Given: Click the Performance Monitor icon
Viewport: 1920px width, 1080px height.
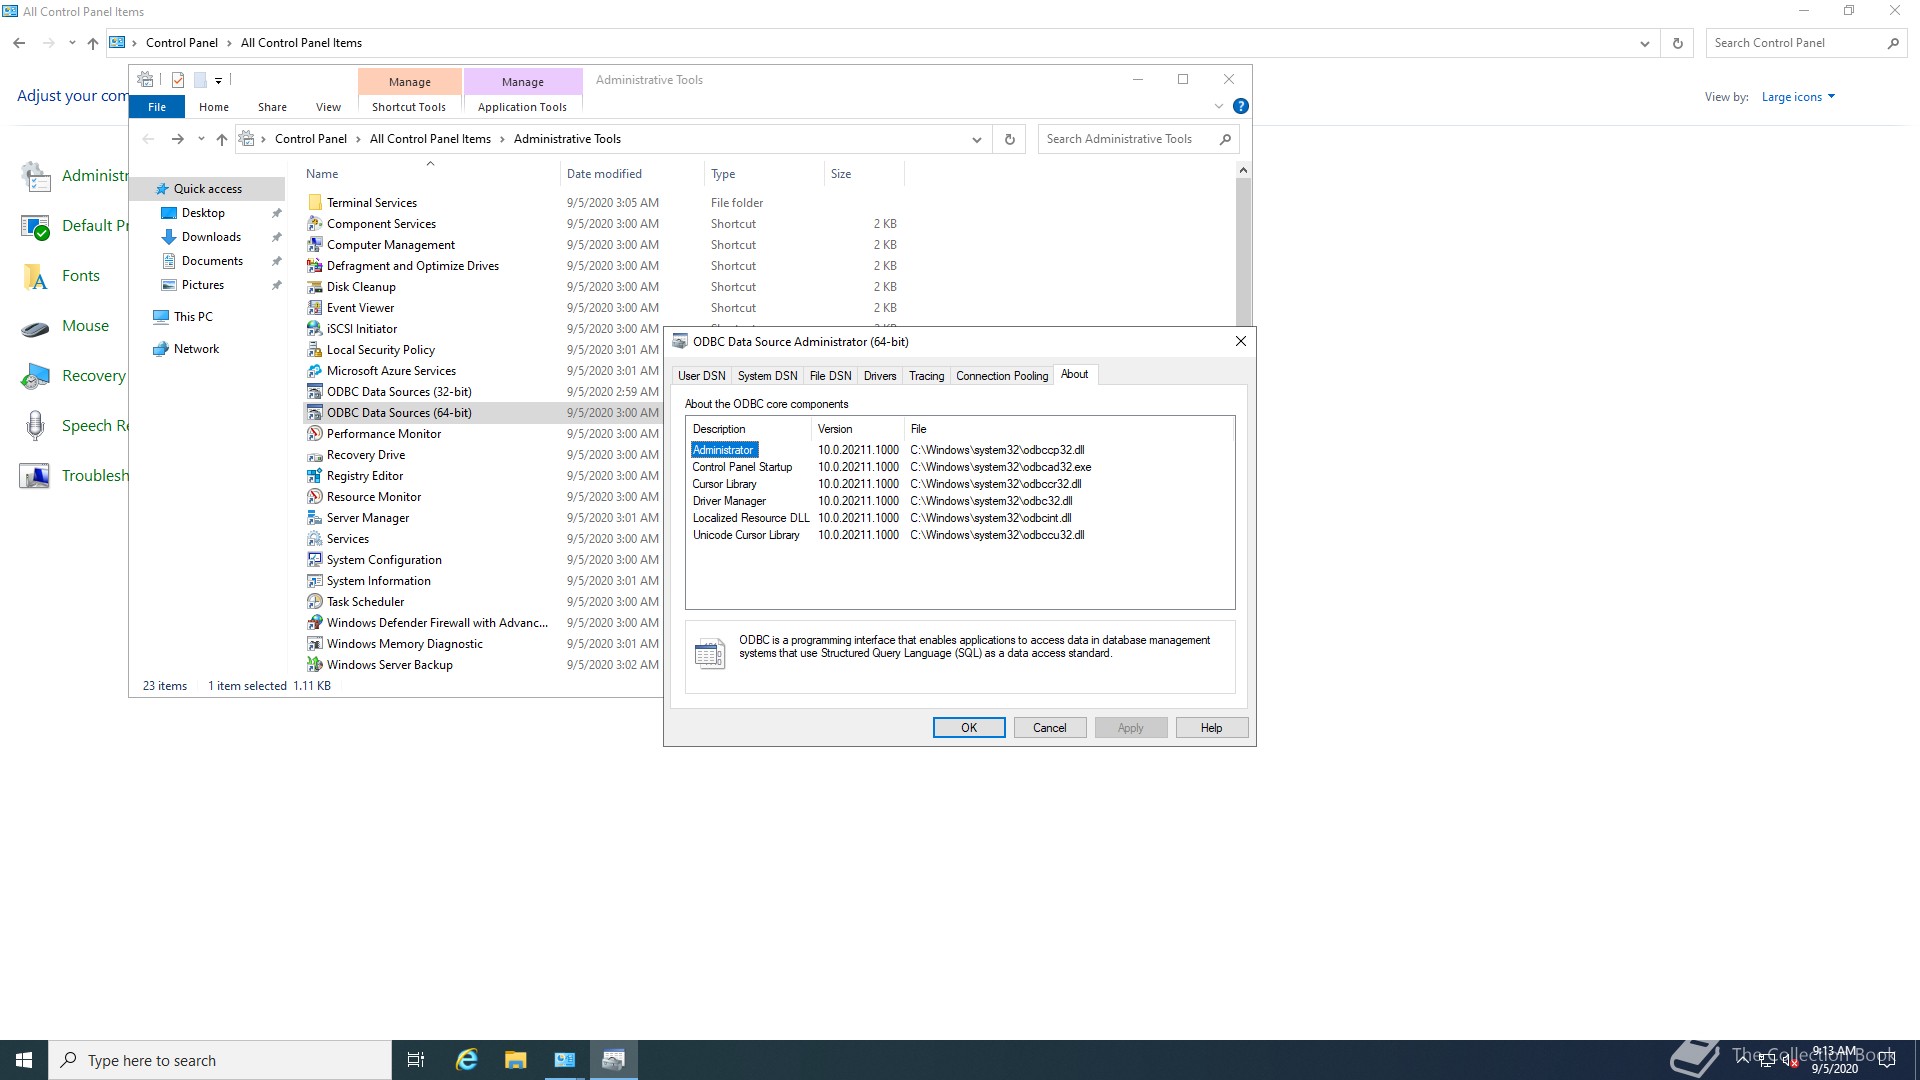Looking at the screenshot, I should tap(314, 434).
